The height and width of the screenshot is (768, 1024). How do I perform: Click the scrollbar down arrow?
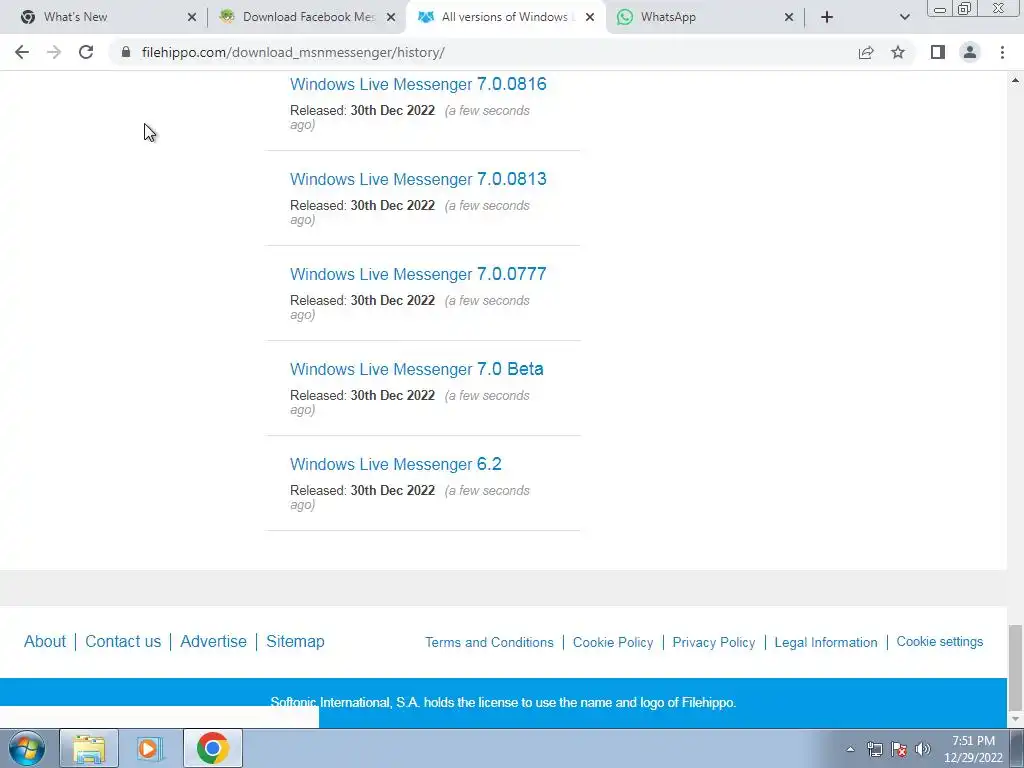(1015, 720)
